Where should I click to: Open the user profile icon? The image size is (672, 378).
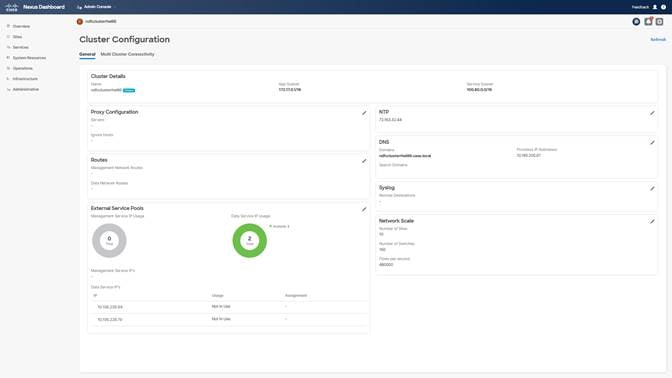(654, 7)
